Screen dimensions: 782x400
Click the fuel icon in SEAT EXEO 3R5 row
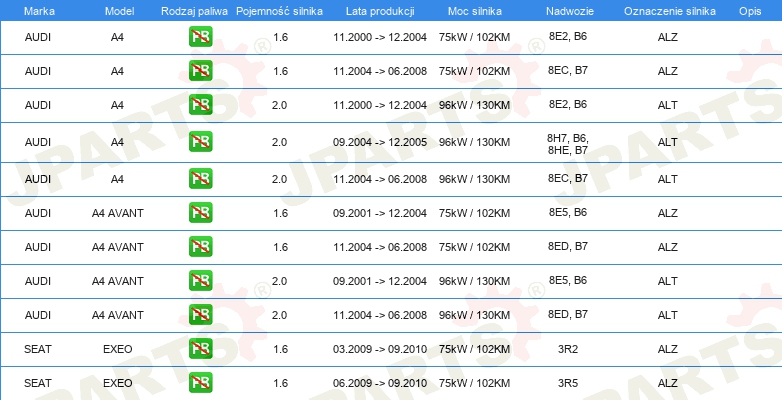200,383
